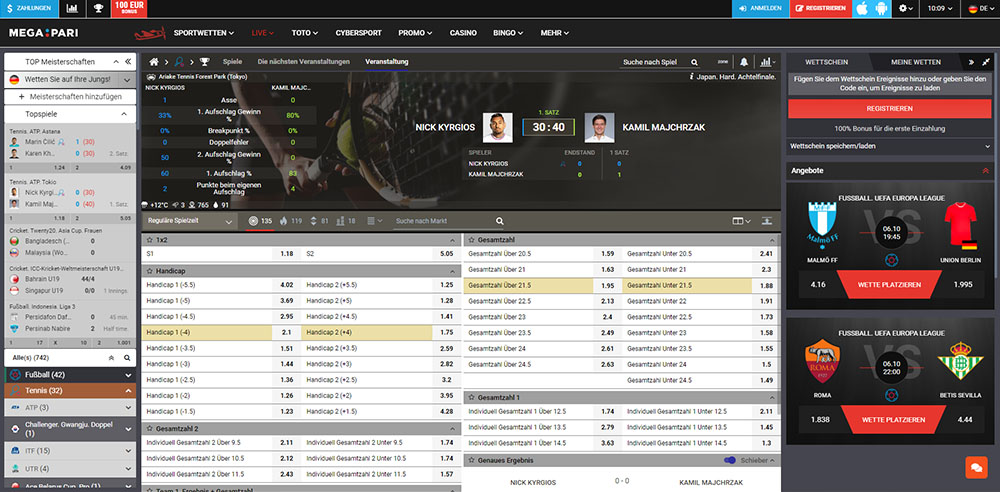
Task: Switch to Die nächsten Veranstaltungen tab
Action: click(x=304, y=62)
